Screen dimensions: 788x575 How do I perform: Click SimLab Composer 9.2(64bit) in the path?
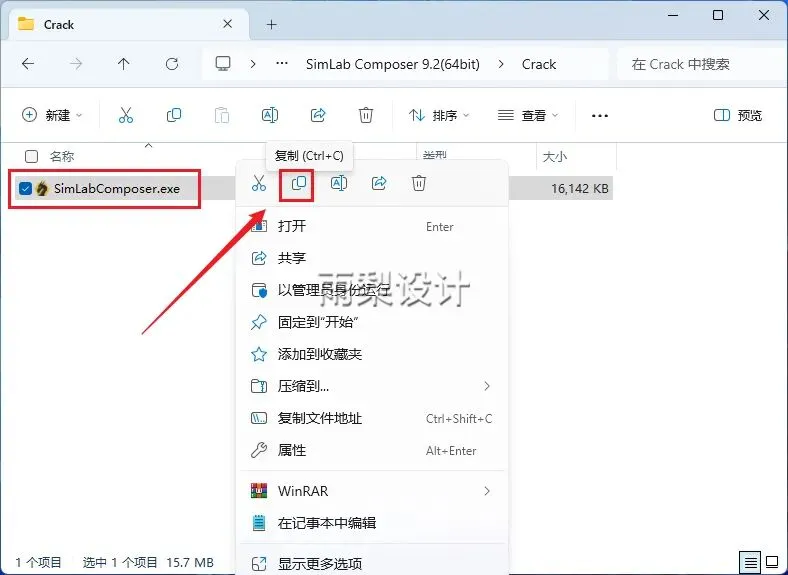[392, 64]
